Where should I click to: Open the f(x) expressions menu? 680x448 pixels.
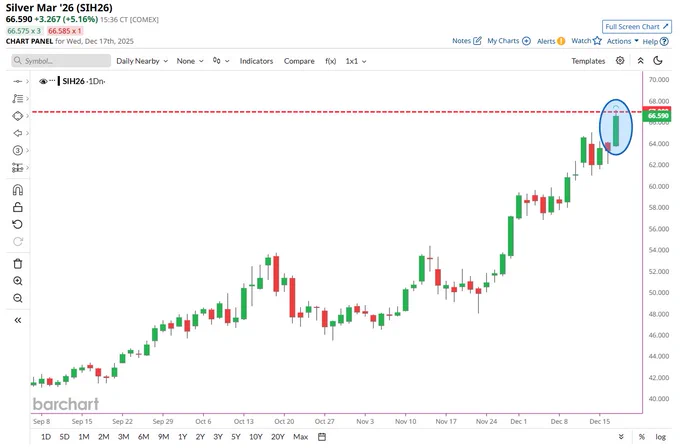click(x=330, y=61)
